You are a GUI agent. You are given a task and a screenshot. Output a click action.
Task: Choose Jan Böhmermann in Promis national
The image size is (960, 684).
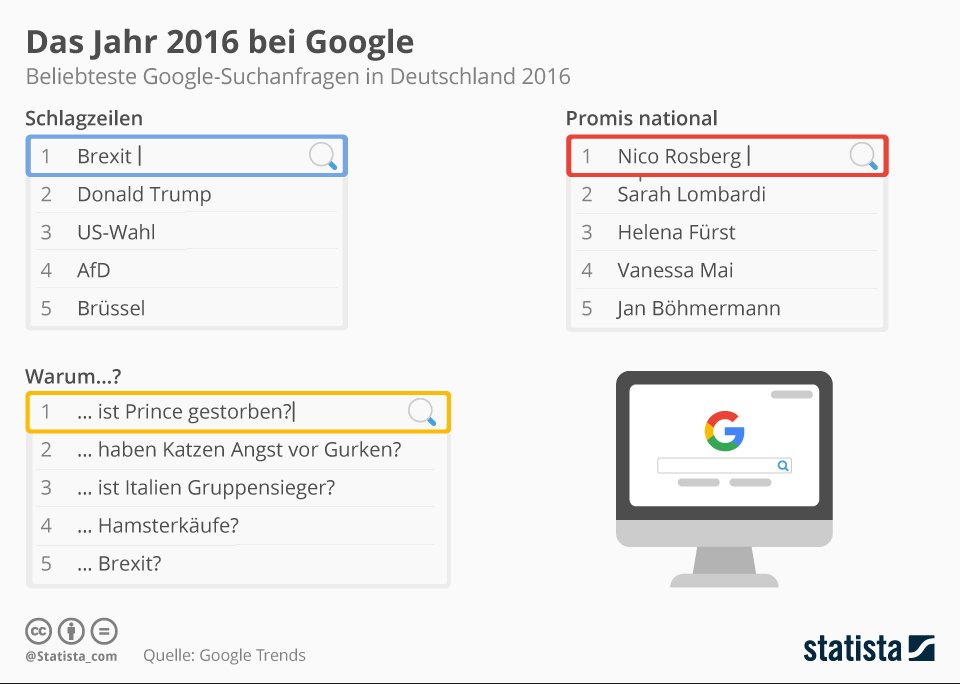727,308
